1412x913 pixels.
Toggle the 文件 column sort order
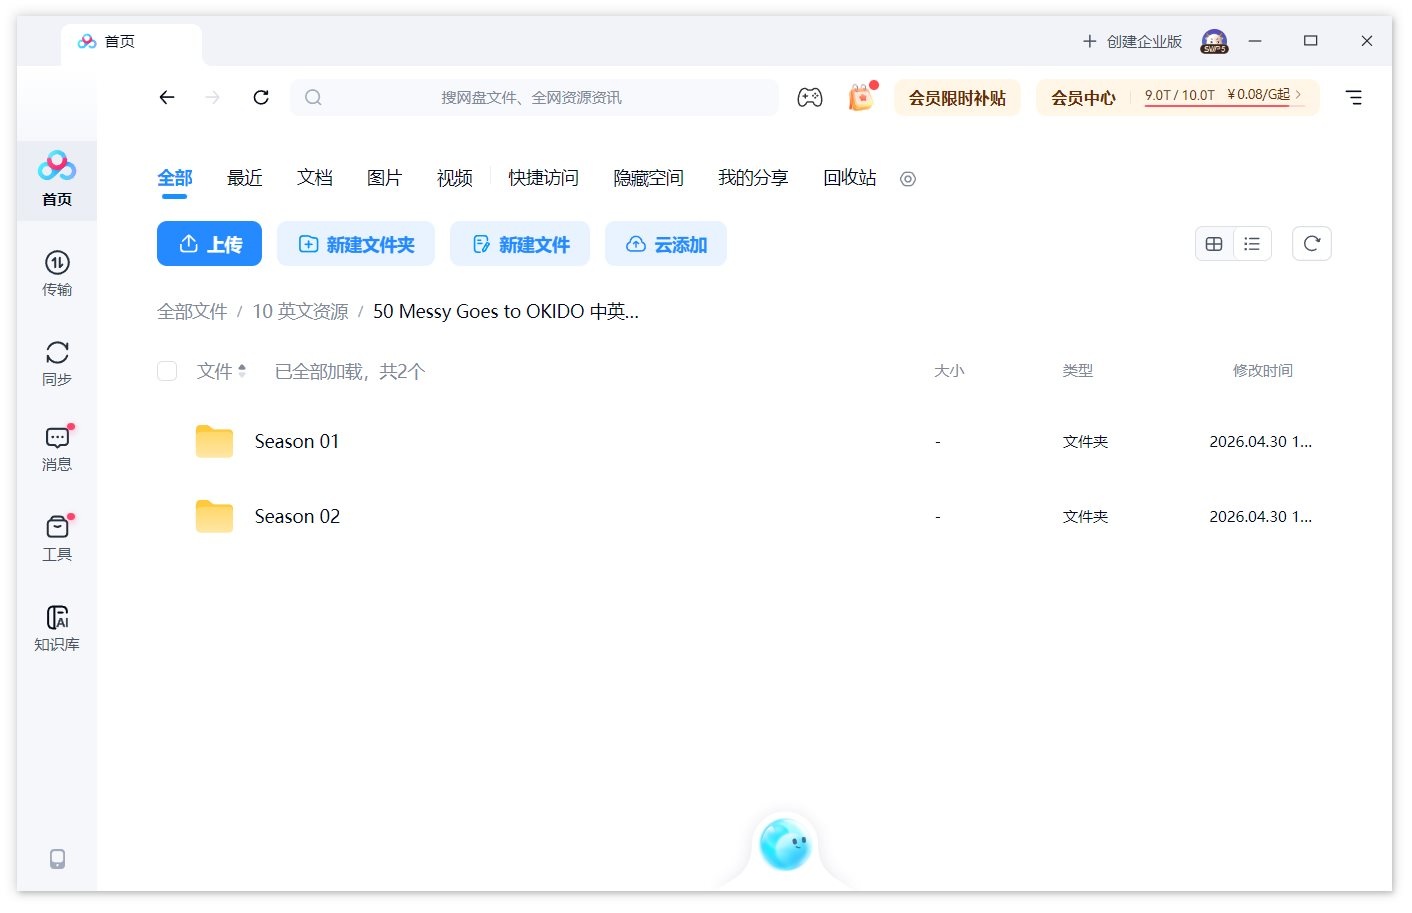[222, 370]
